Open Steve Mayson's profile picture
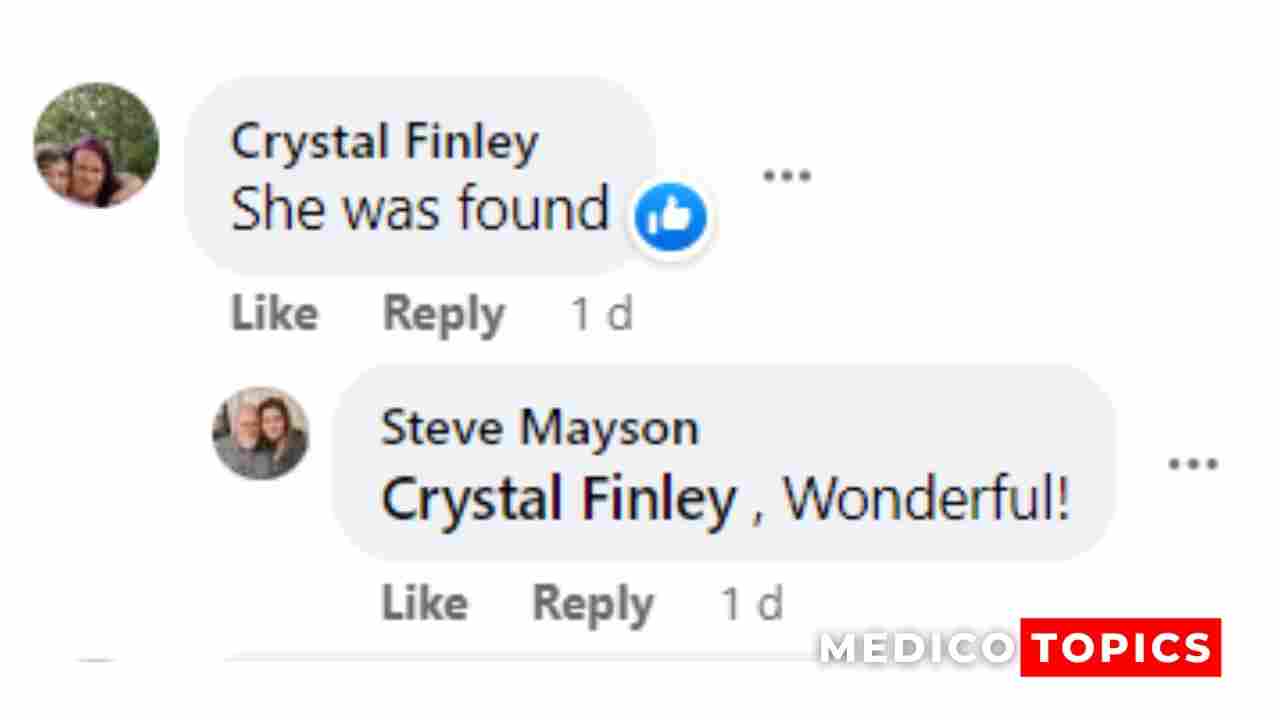This screenshot has height=720, width=1280. (261, 433)
